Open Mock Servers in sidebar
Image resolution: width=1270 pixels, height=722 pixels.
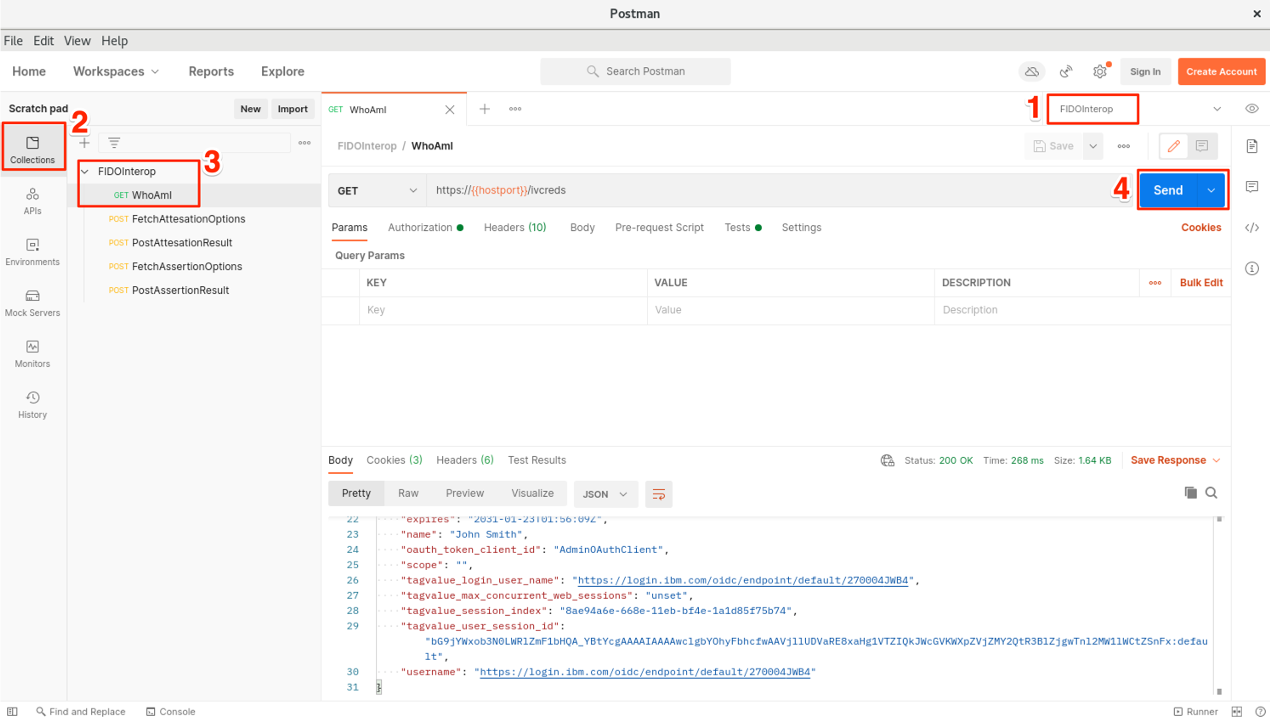(x=33, y=303)
